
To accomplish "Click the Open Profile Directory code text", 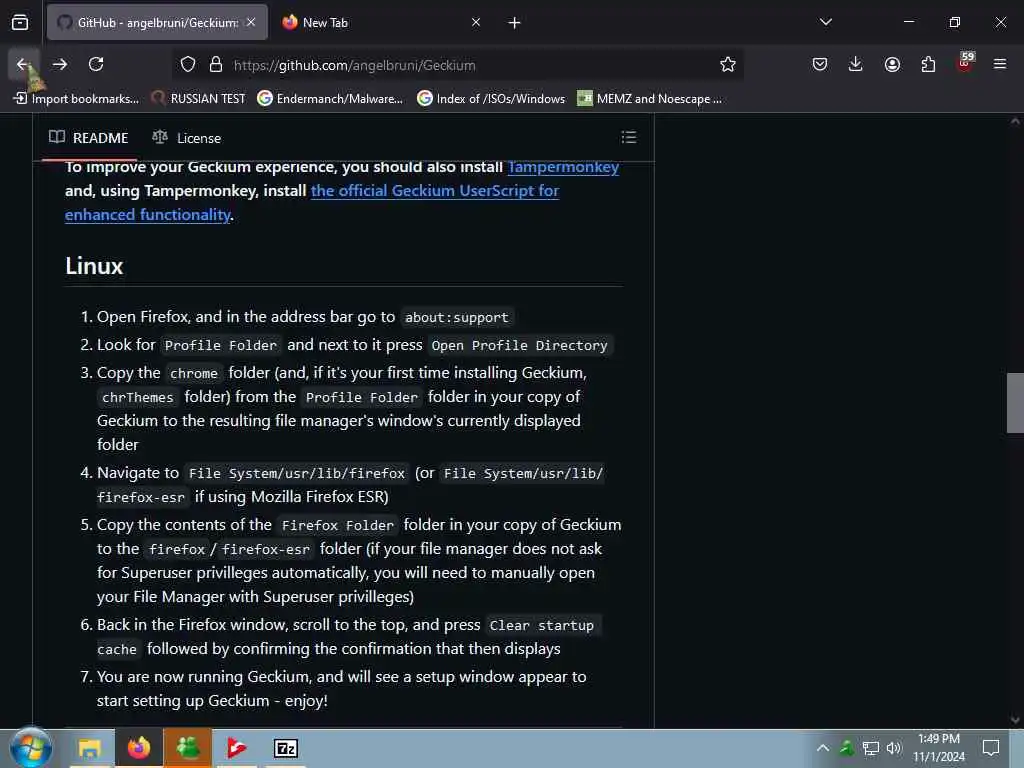I will tap(519, 345).
